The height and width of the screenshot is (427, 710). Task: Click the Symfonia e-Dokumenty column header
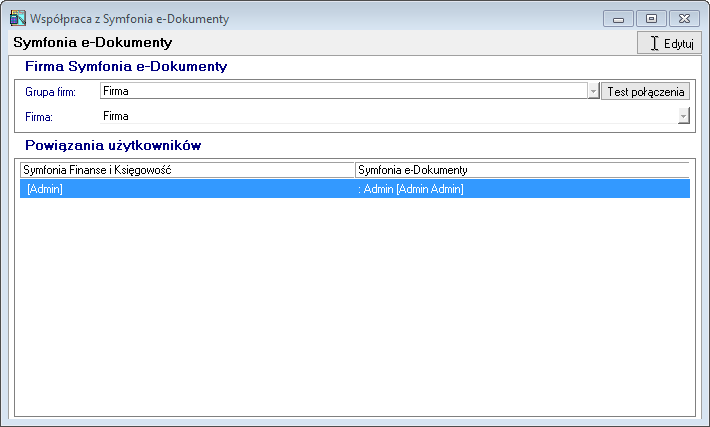pyautogui.click(x=522, y=170)
